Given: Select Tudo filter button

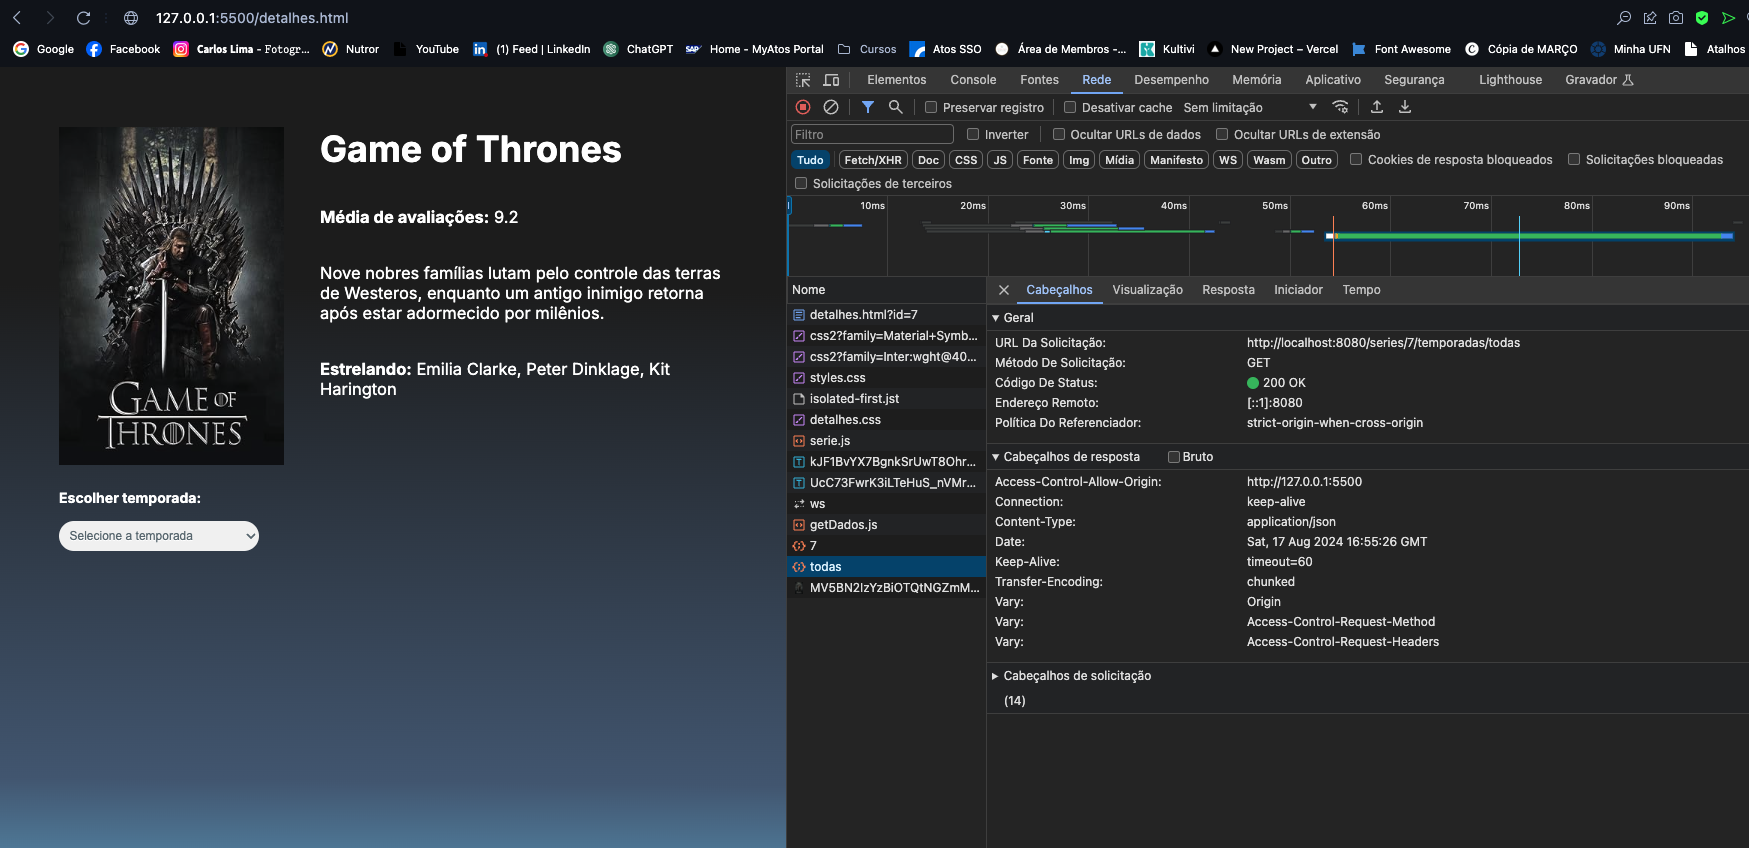Looking at the screenshot, I should click(x=810, y=160).
